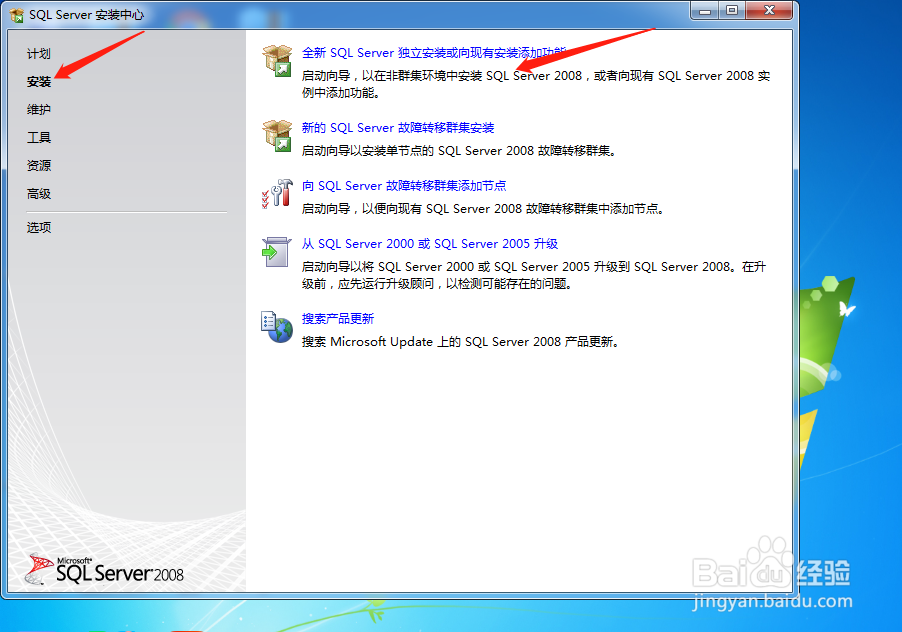This screenshot has width=902, height=632.
Task: Open the 计划 page in the sidebar
Action: [x=39, y=53]
